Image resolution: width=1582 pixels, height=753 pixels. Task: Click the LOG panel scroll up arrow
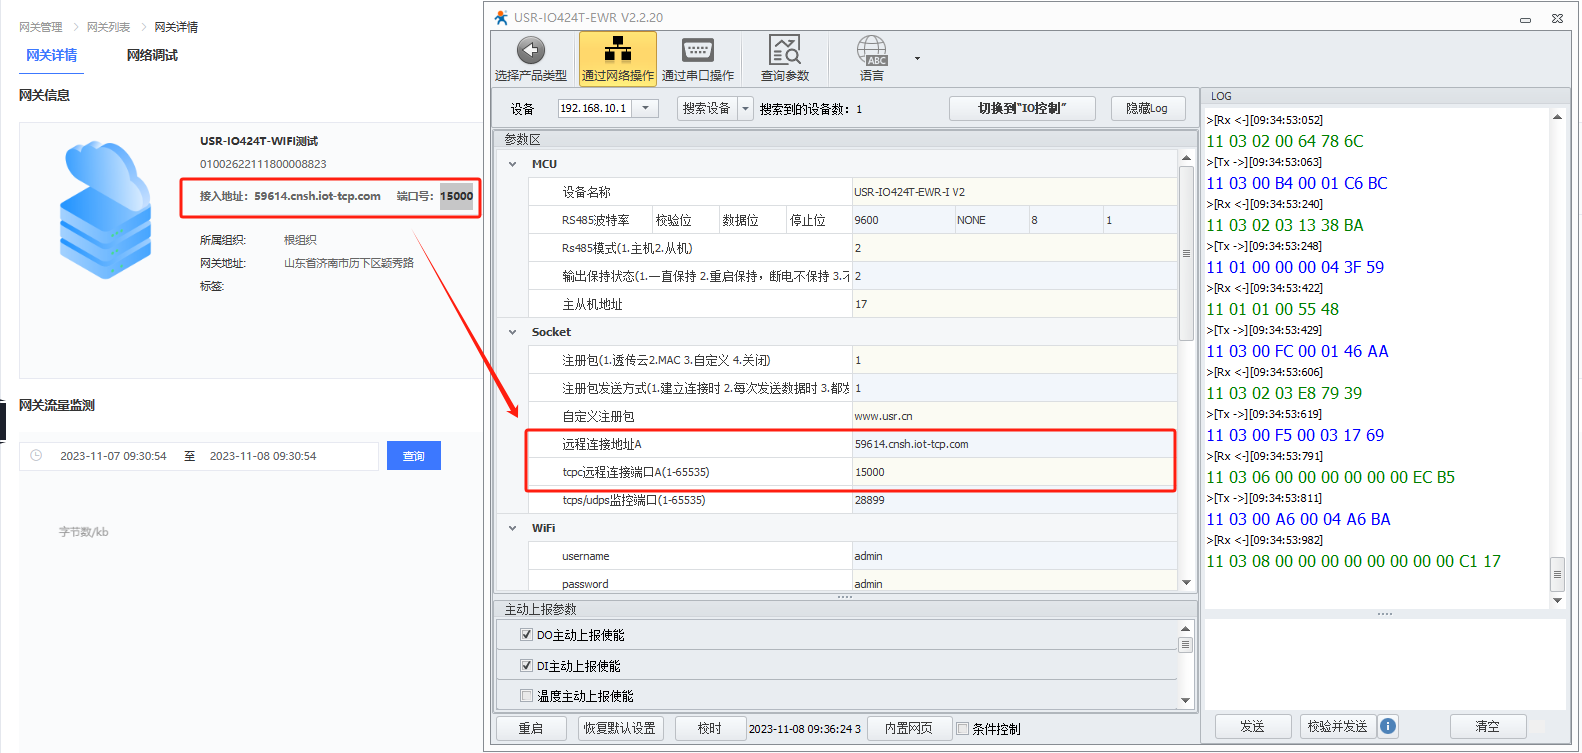tap(1557, 117)
